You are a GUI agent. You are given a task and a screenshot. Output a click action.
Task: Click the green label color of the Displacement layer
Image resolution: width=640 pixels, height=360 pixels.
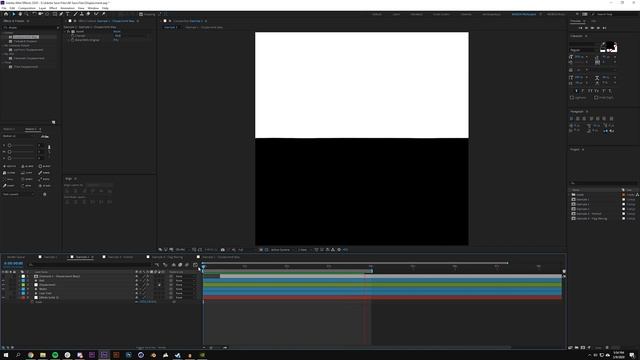point(23,285)
